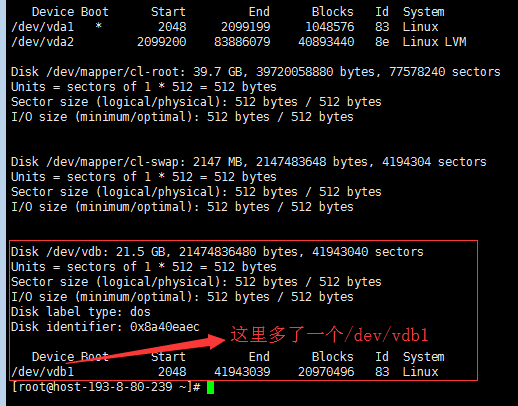Click the 41943039 End value
This screenshot has height=406, width=518.
(x=242, y=372)
